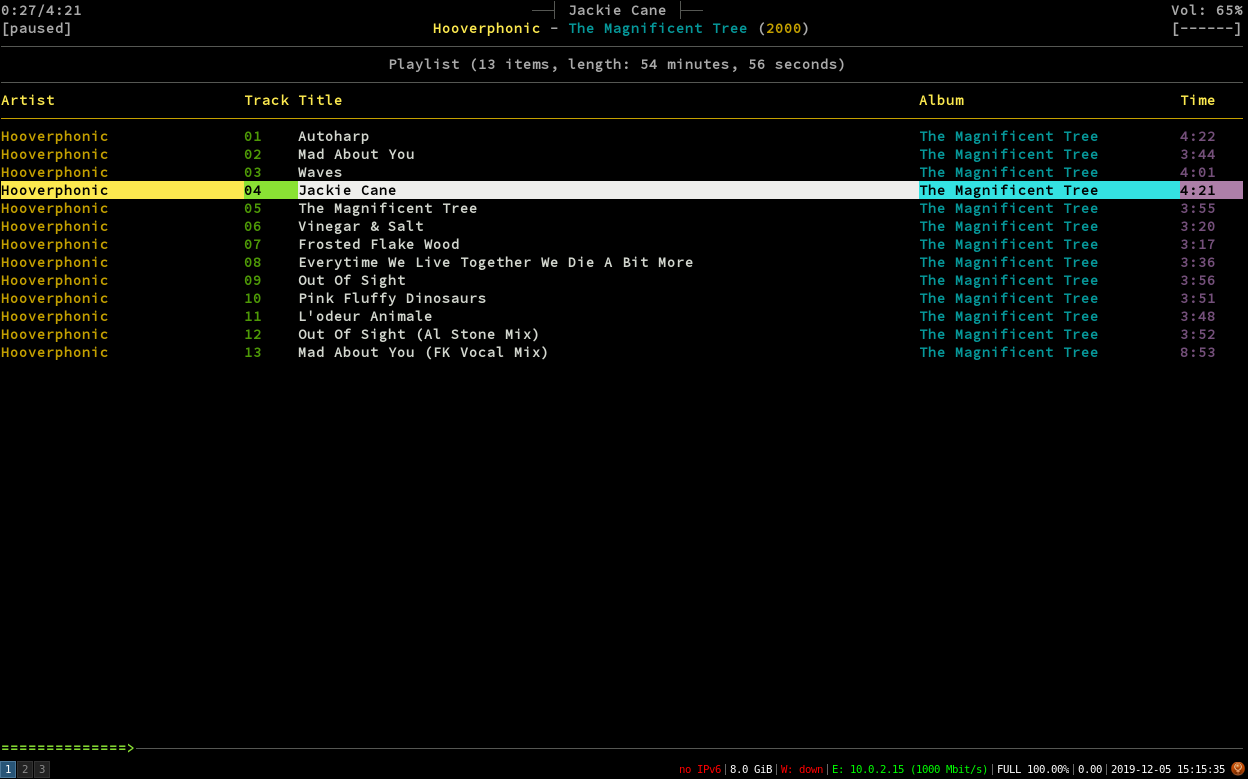Screen dimensions: 1248x779
Task: Click the 0:27/4:21 elapsed time display
Action: coord(41,10)
